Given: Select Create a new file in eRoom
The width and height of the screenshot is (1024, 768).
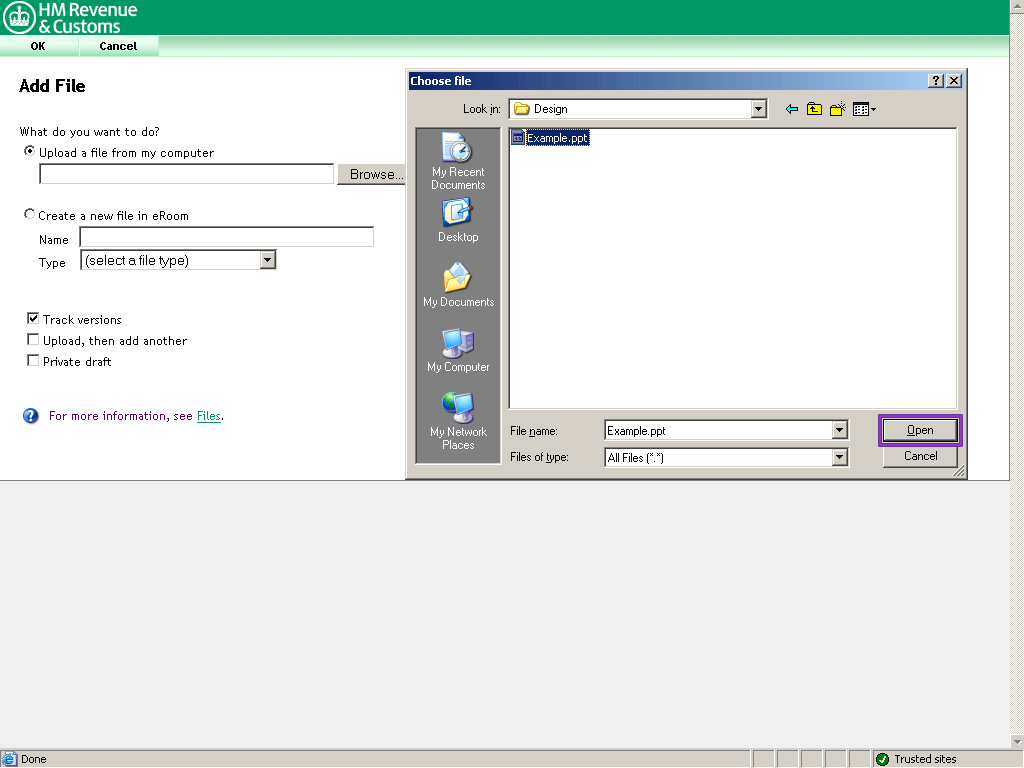Looking at the screenshot, I should click(29, 214).
